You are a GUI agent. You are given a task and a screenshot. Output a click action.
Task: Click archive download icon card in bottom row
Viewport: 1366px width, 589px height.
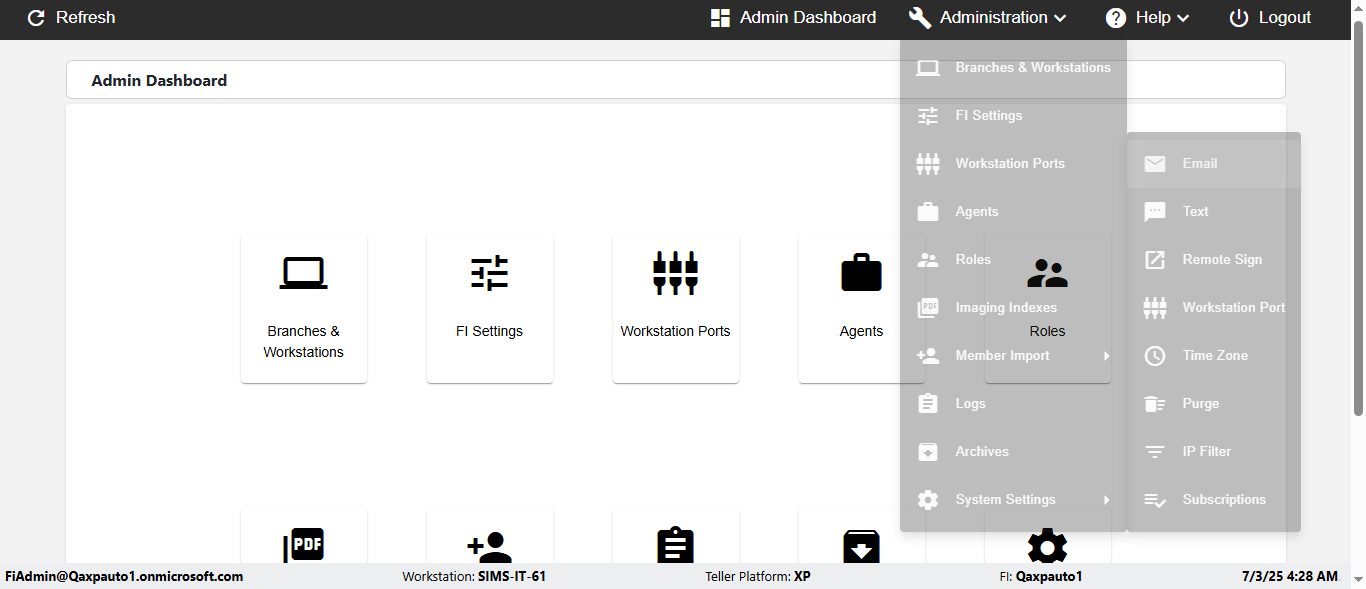[862, 546]
